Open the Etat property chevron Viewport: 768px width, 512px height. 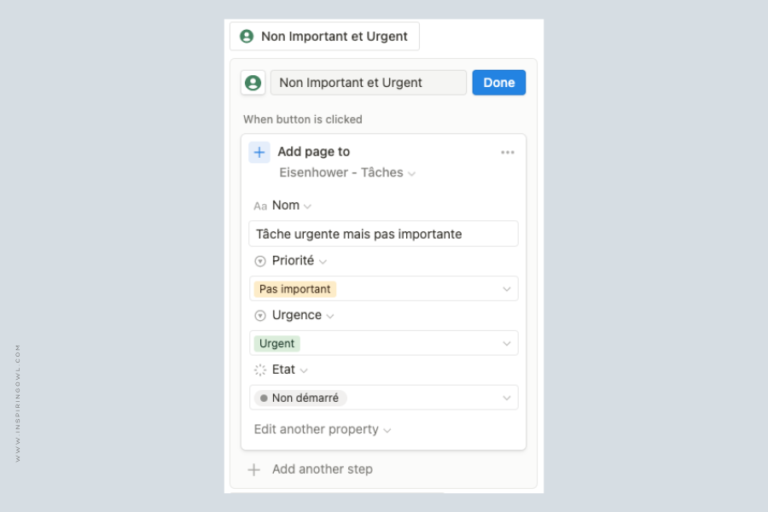[x=304, y=371]
